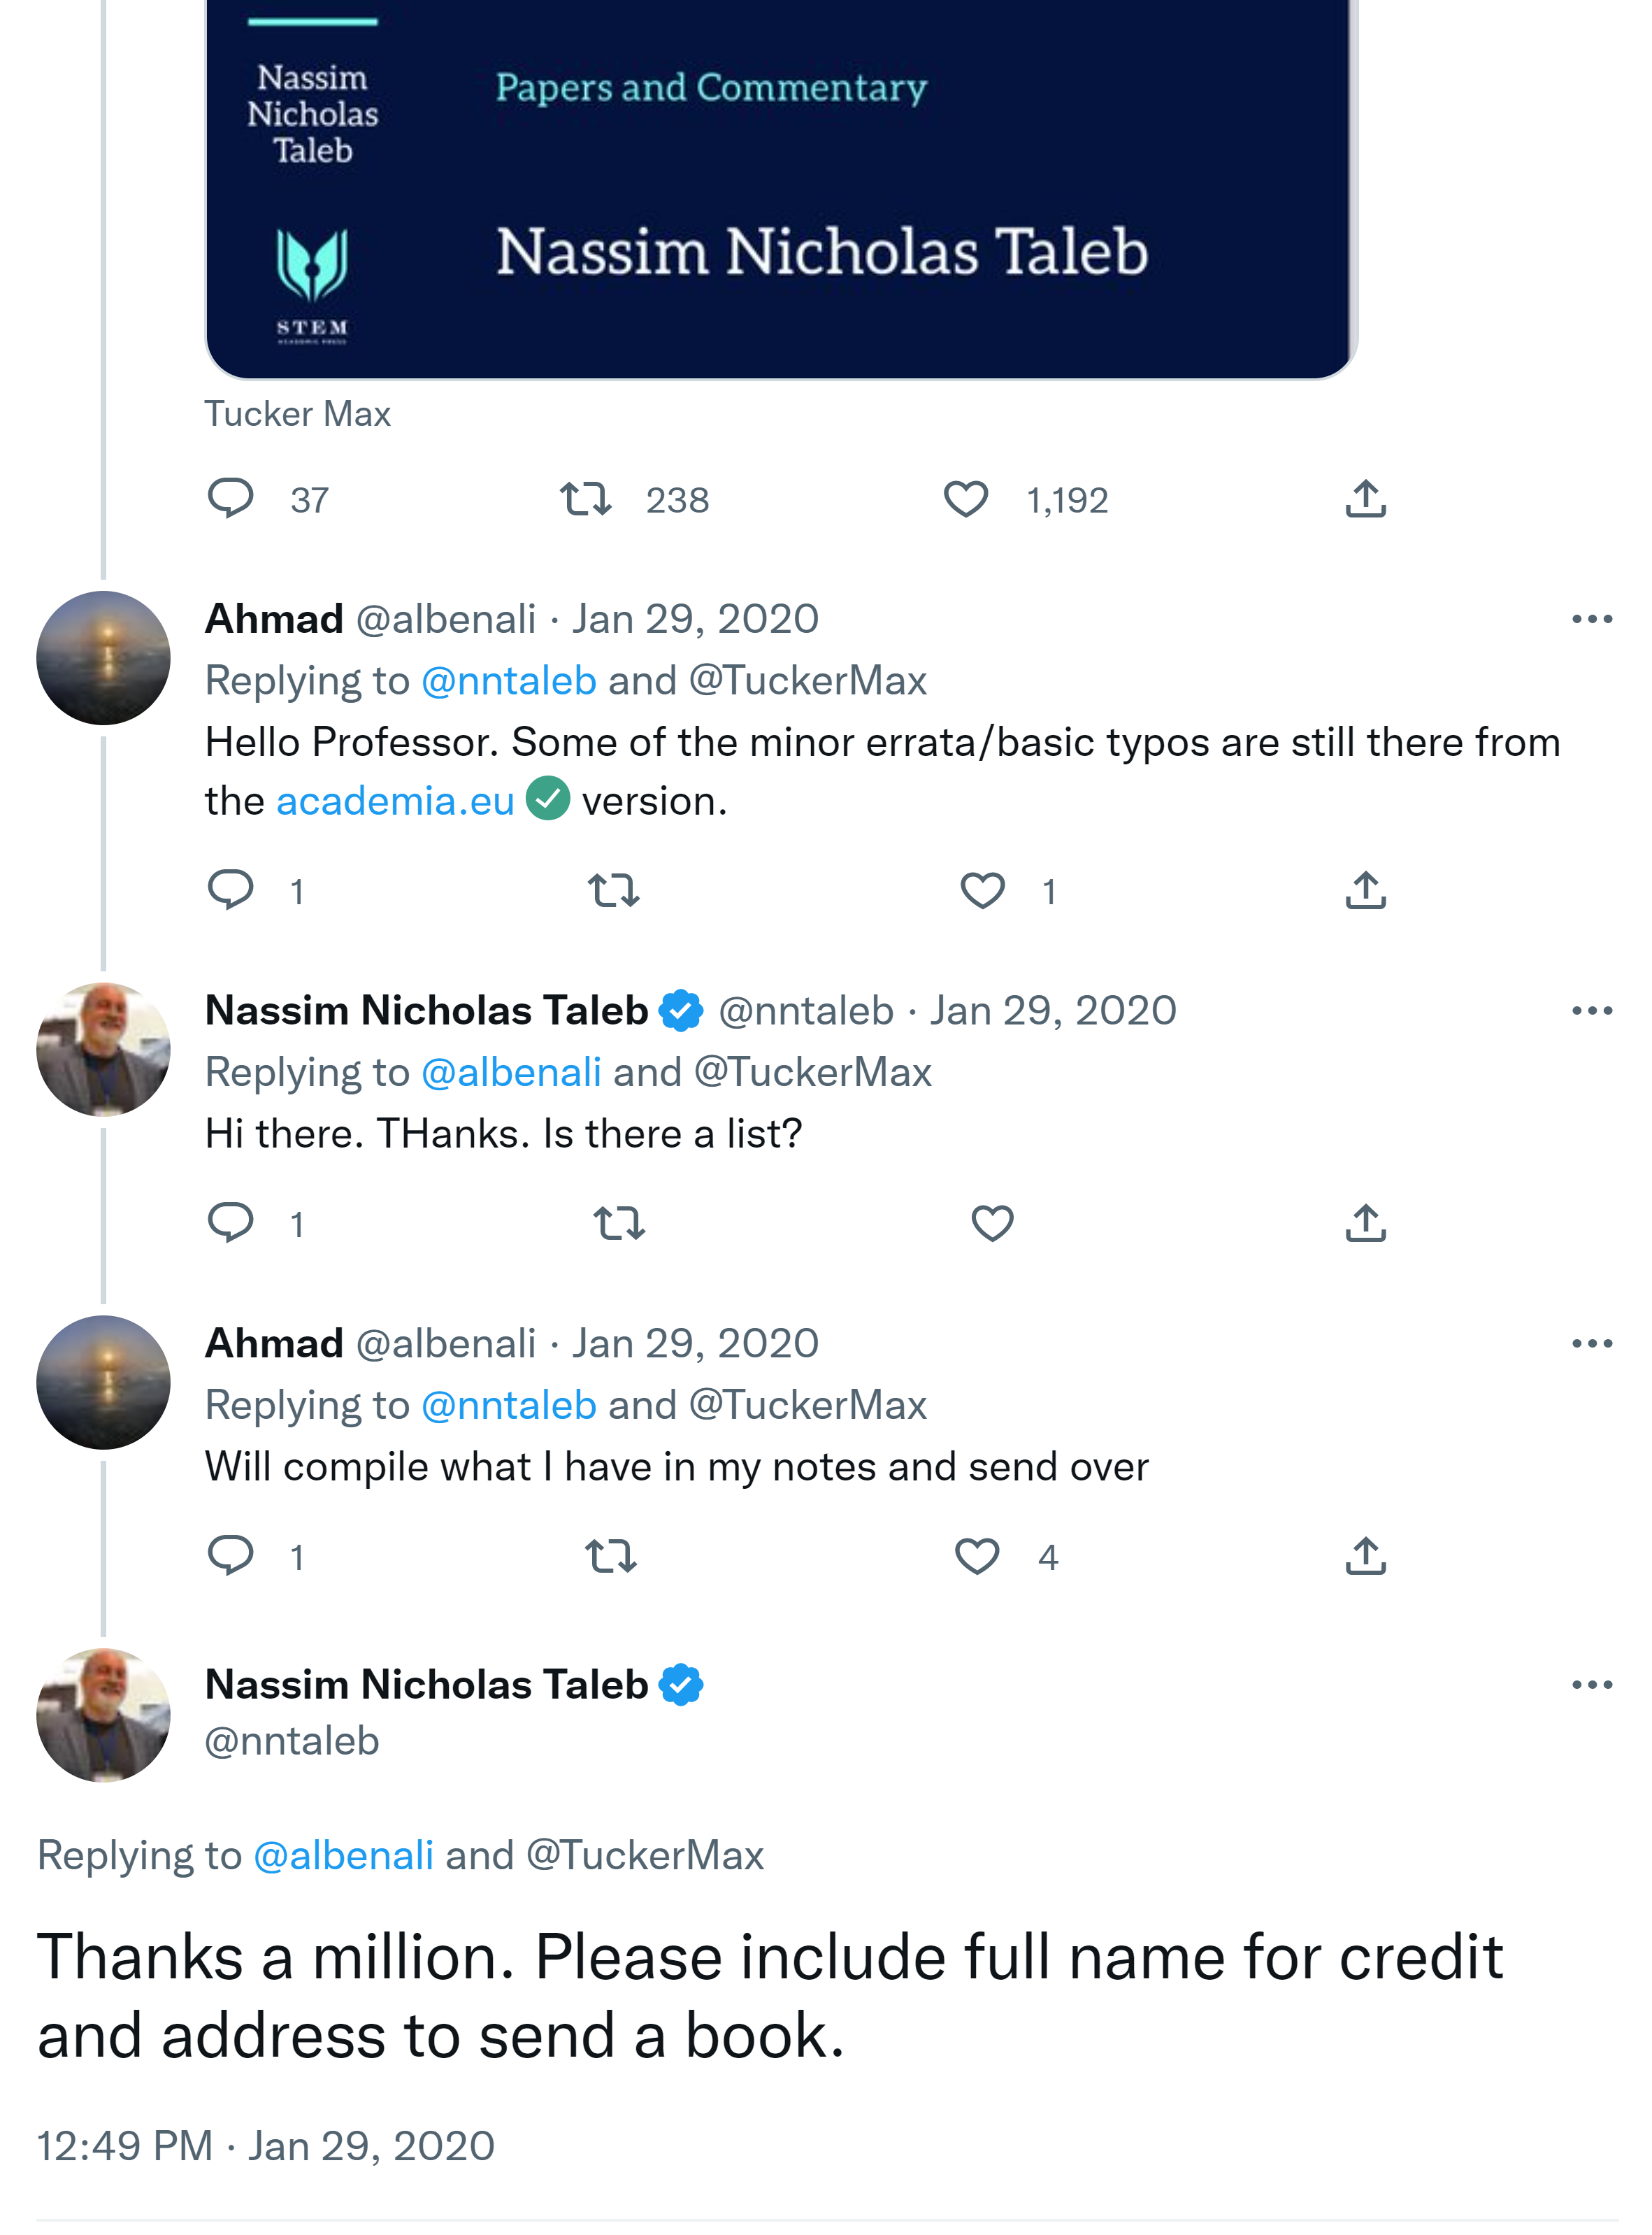The height and width of the screenshot is (2235, 1652).
Task: Open more options for Ahmad's errata tweet
Action: click(1591, 620)
